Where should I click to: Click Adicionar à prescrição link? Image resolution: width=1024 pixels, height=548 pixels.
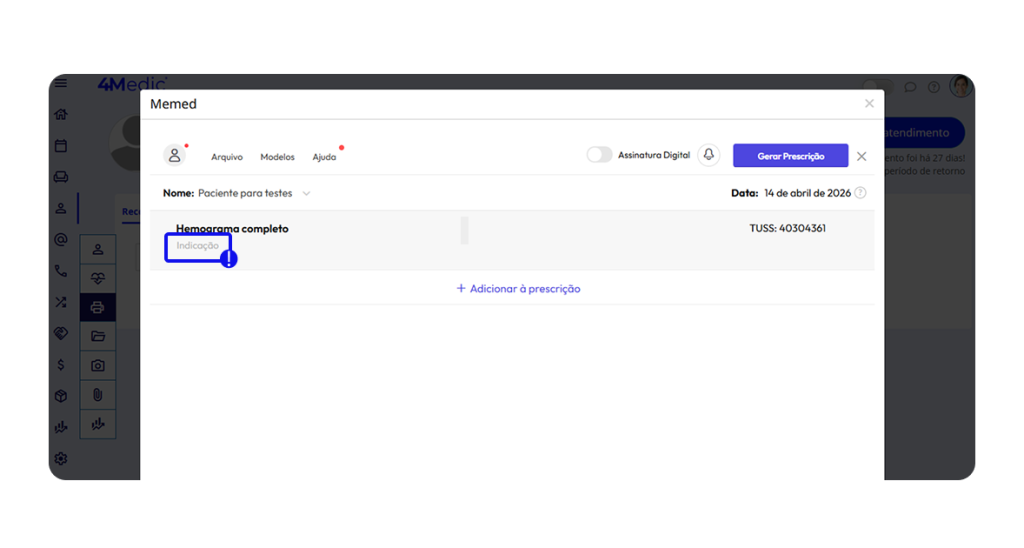(518, 289)
